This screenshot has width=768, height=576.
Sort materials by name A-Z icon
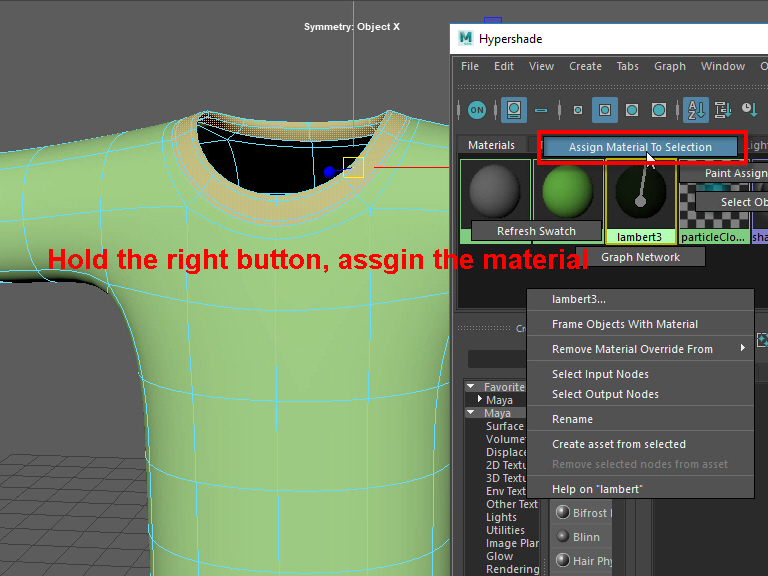(697, 110)
